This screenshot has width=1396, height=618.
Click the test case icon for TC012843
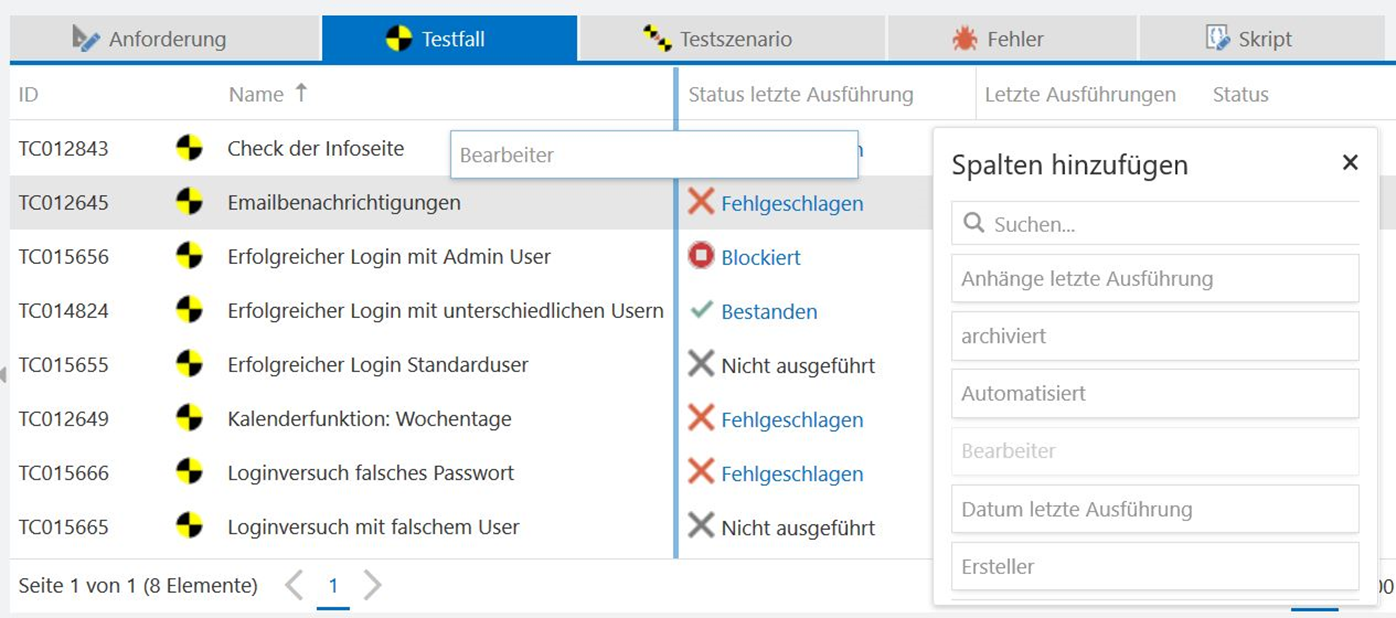coord(189,149)
